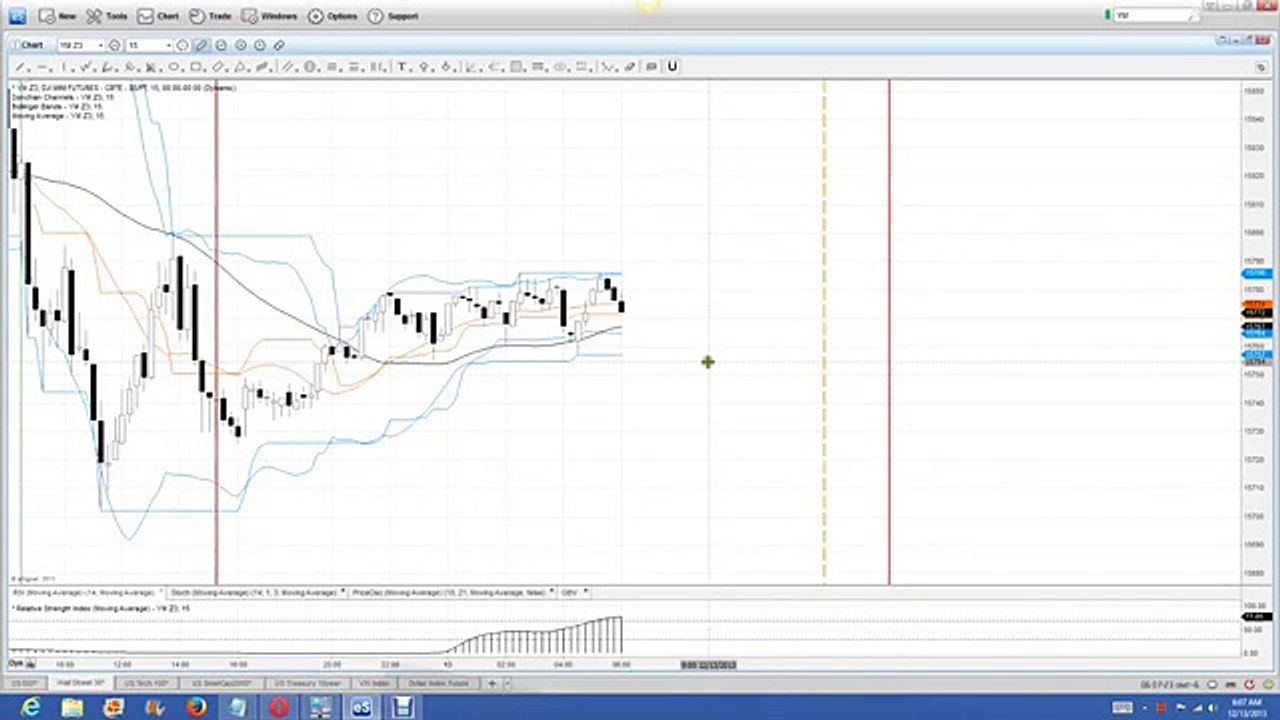1280x720 pixels.
Task: Open the Windows menu
Action: (269, 16)
